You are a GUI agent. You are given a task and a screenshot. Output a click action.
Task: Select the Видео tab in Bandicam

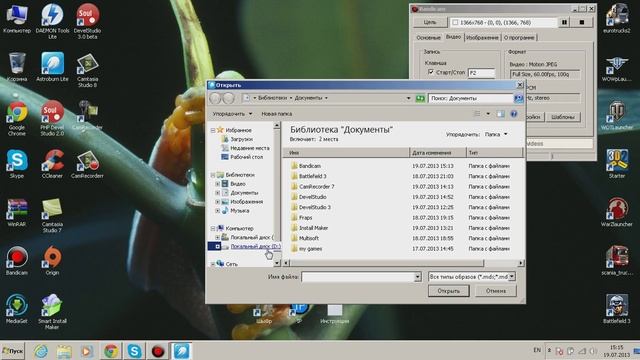click(453, 37)
